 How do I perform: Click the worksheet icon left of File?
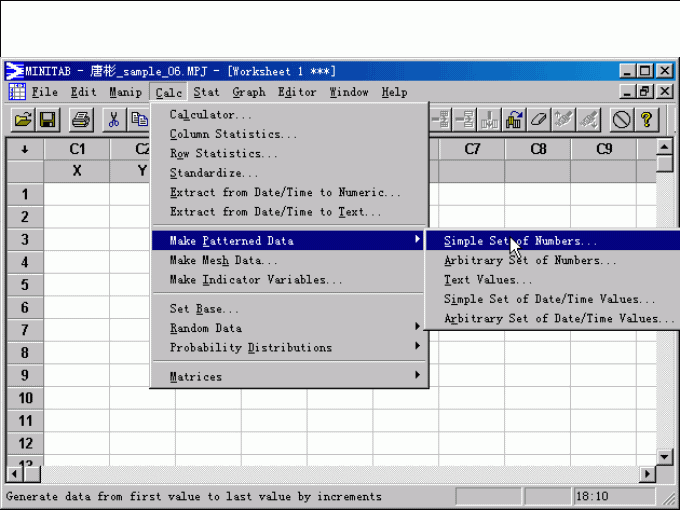click(17, 92)
